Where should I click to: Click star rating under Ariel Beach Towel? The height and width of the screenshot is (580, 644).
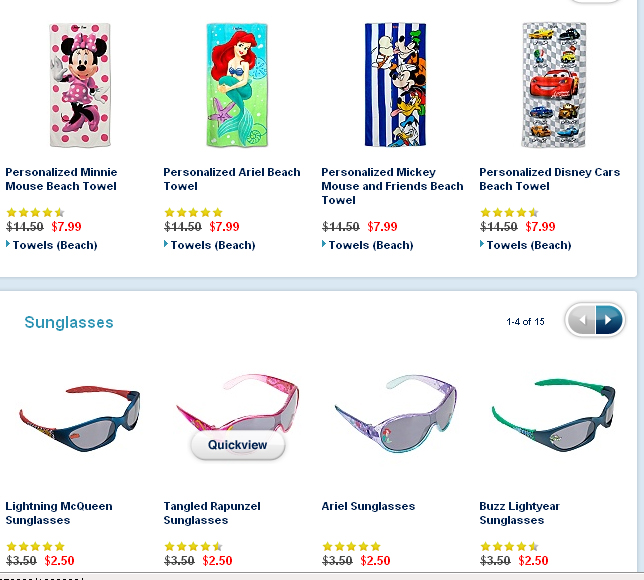[x=193, y=212]
